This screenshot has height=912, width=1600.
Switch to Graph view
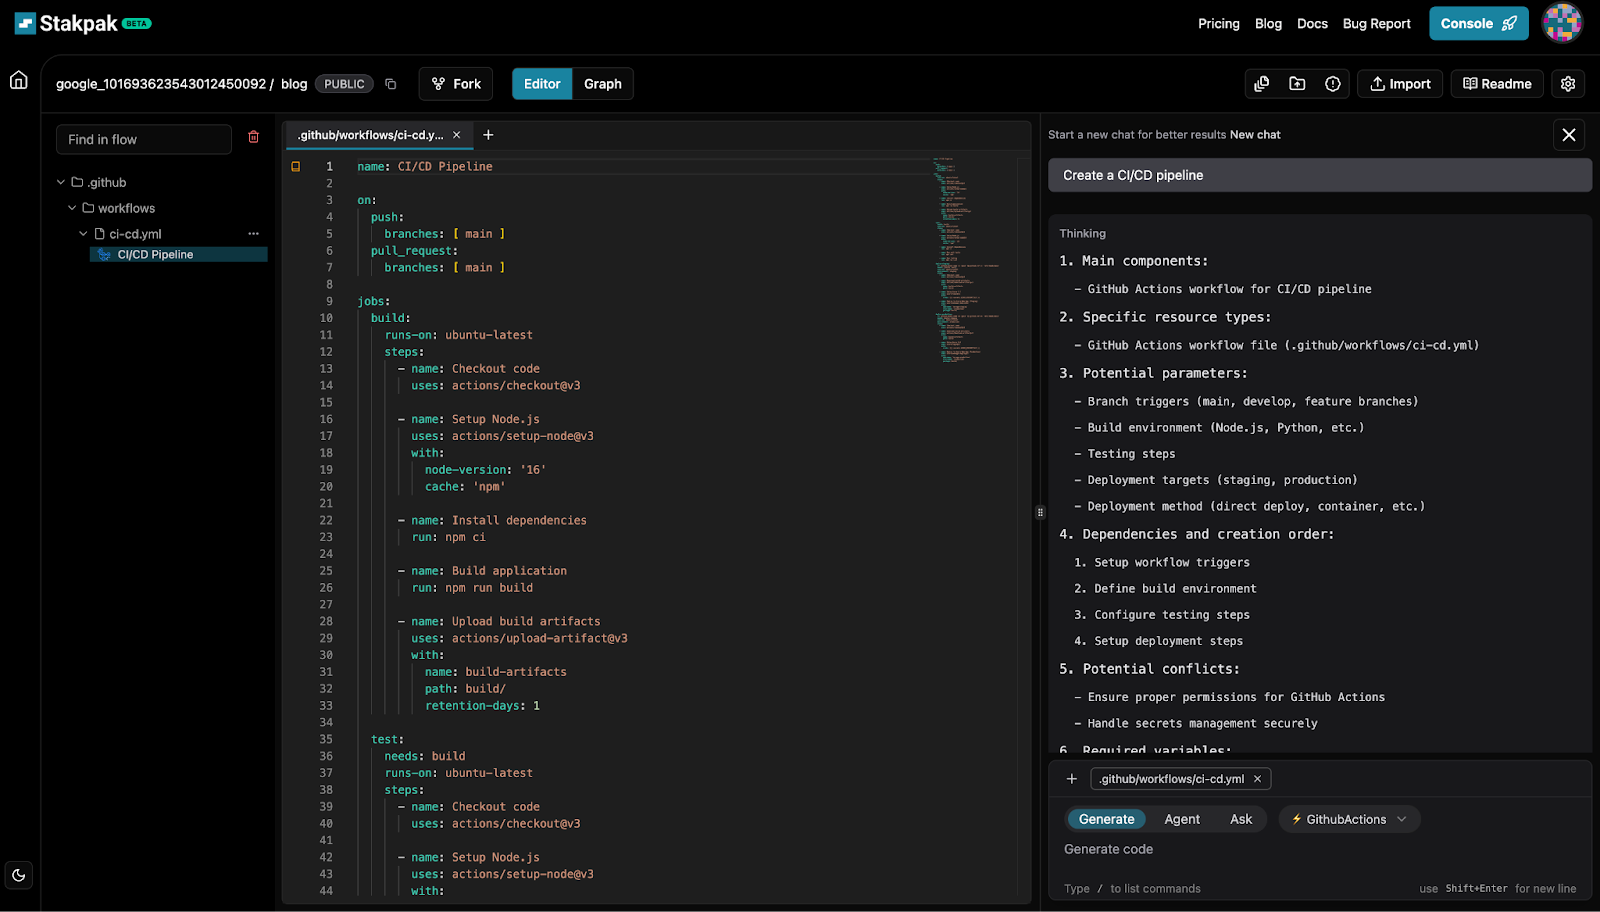click(x=603, y=84)
